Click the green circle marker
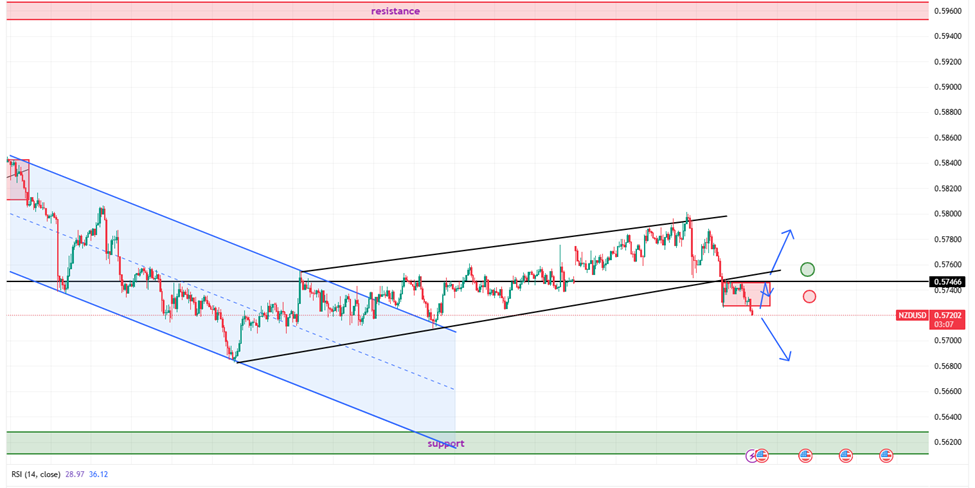975x488 pixels. 807,269
